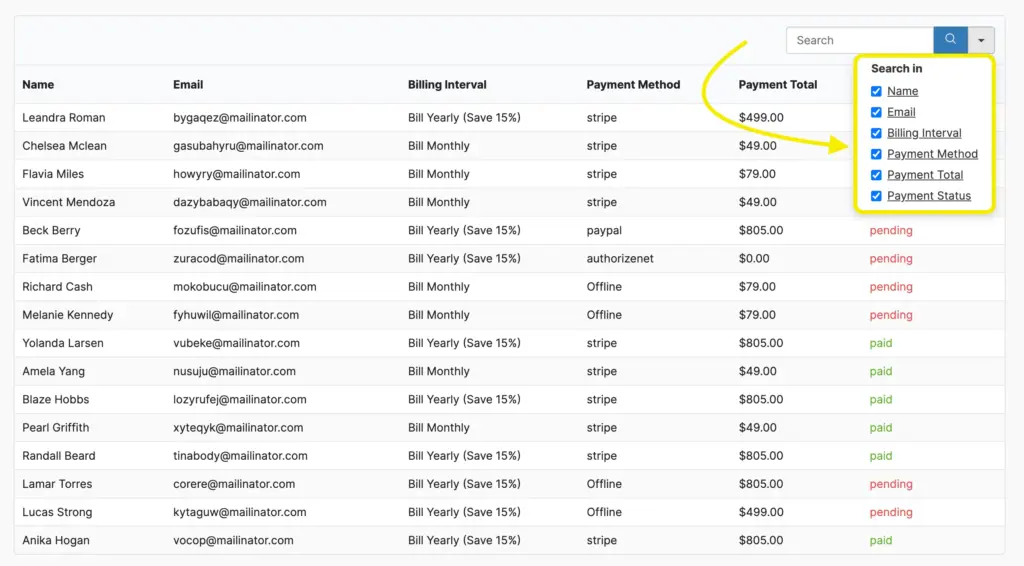Screen dimensions: 1024x566
Task: Click the Billing Interval label link
Action: (924, 133)
